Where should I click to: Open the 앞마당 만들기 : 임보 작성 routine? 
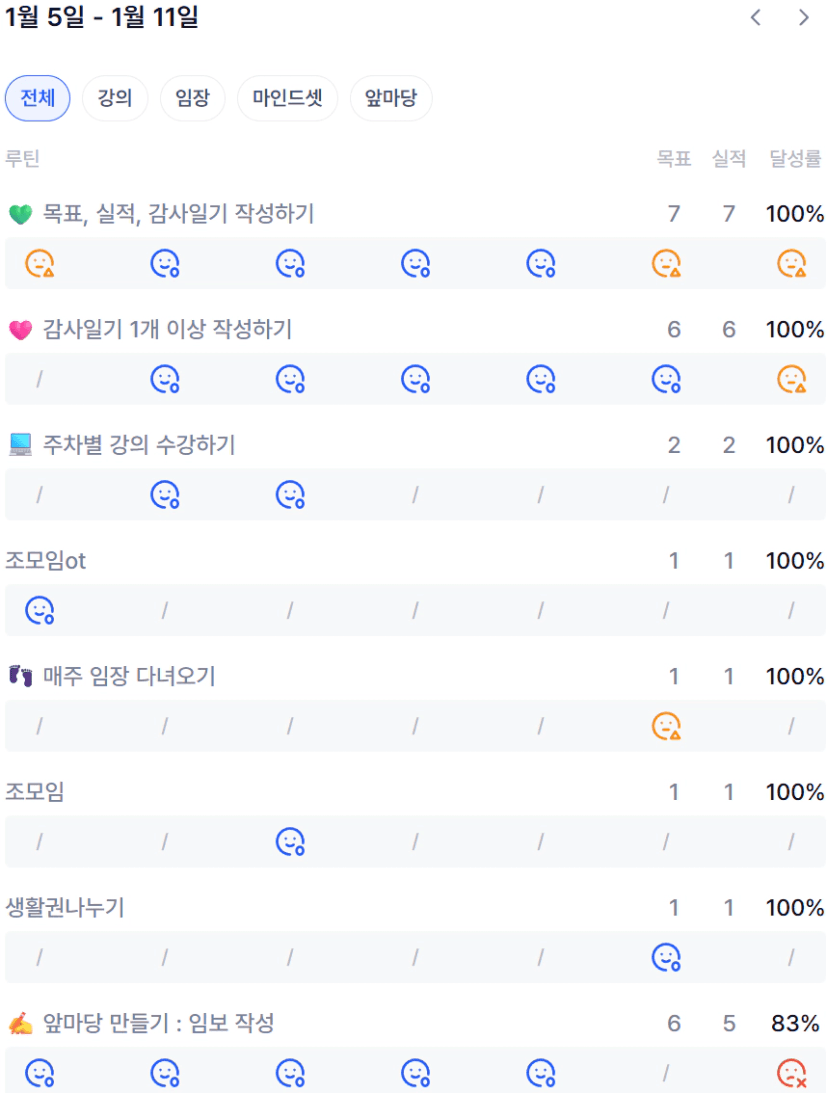[x=158, y=1023]
